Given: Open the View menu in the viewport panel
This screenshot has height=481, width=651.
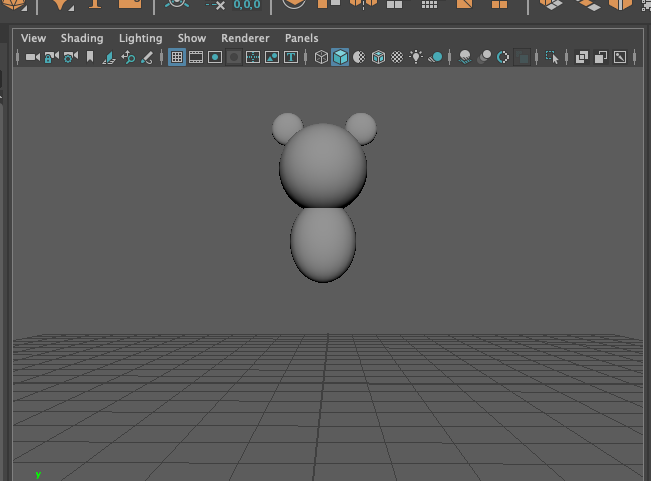Looking at the screenshot, I should [33, 38].
